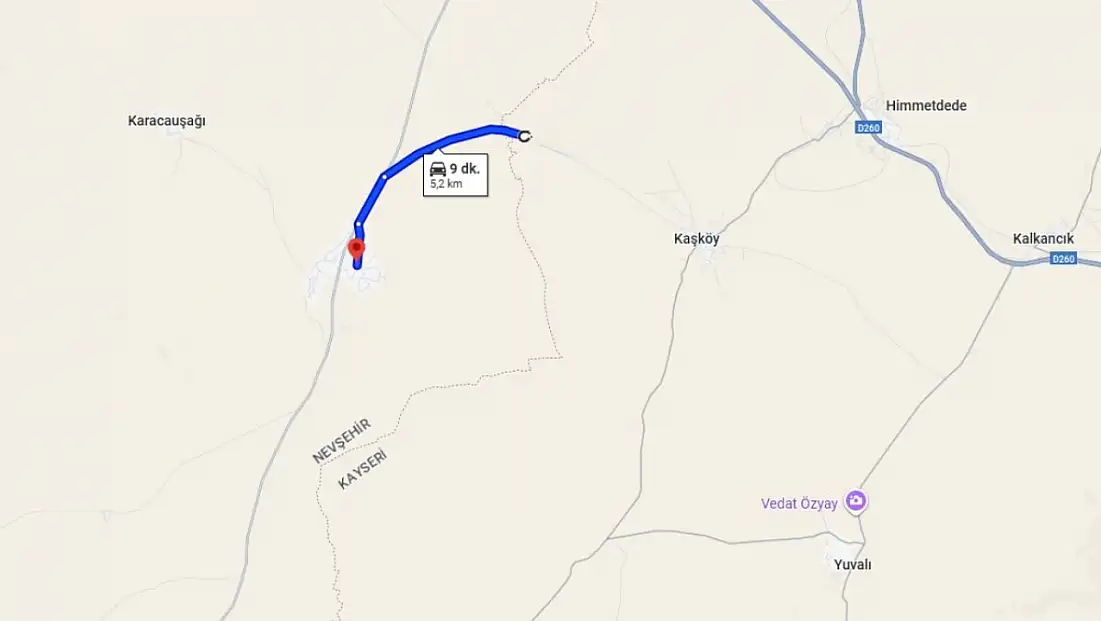Click the Vedat Özyay photo icon

tap(855, 502)
